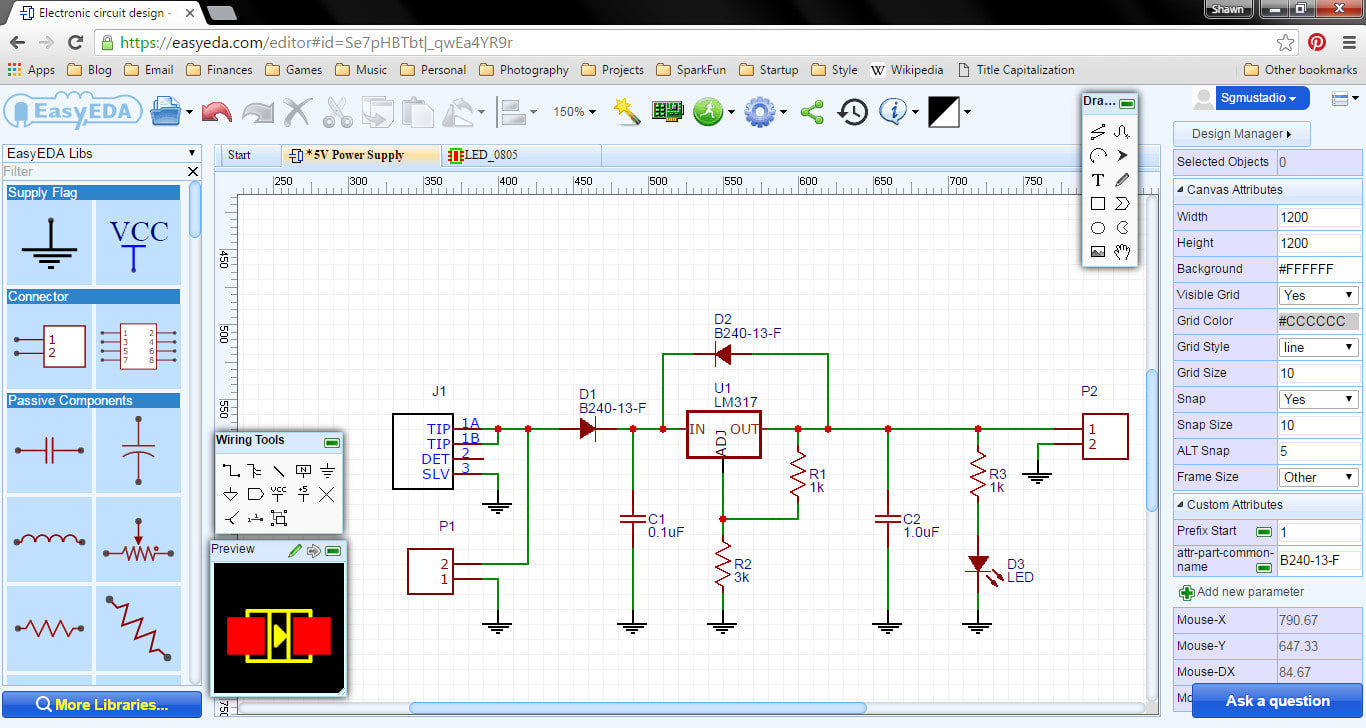Collapse the Drawing Tools palette
This screenshot has width=1366, height=728.
click(1128, 101)
